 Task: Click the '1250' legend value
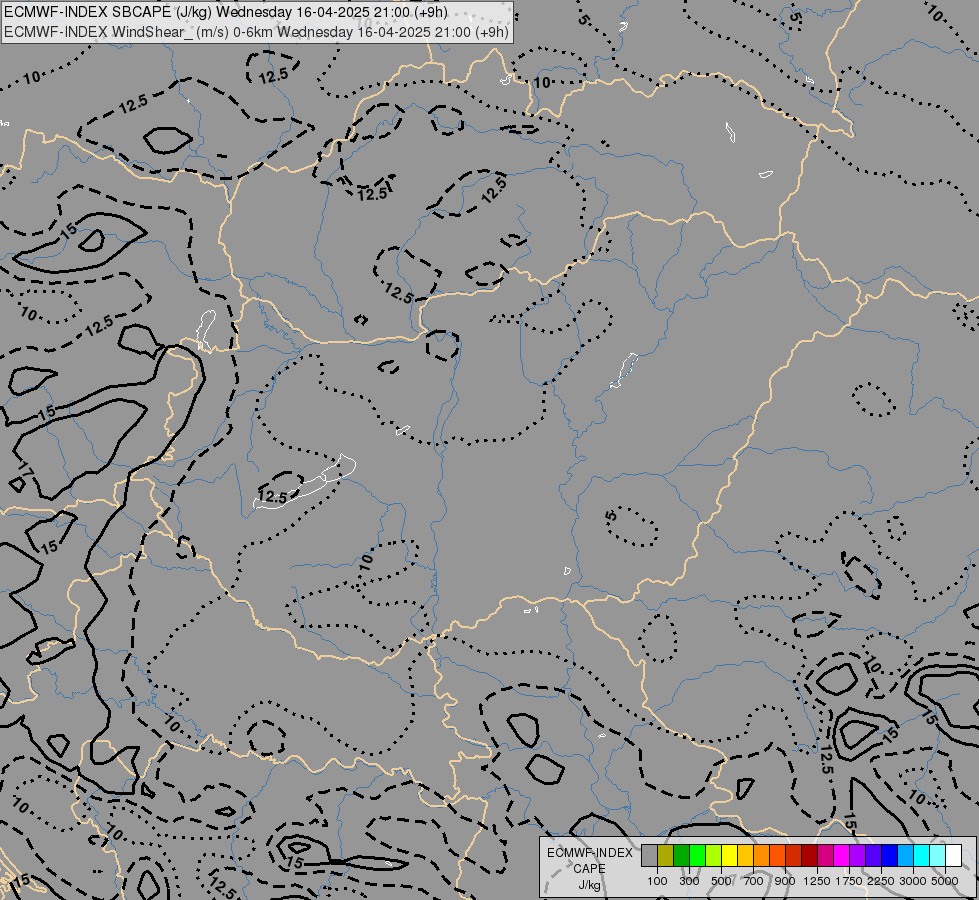(x=817, y=881)
